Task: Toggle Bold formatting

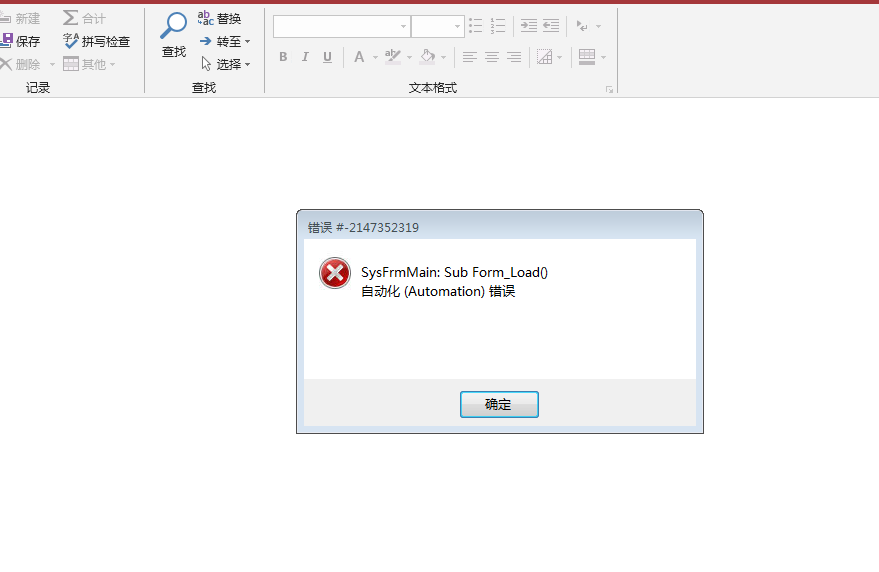Action: point(283,57)
